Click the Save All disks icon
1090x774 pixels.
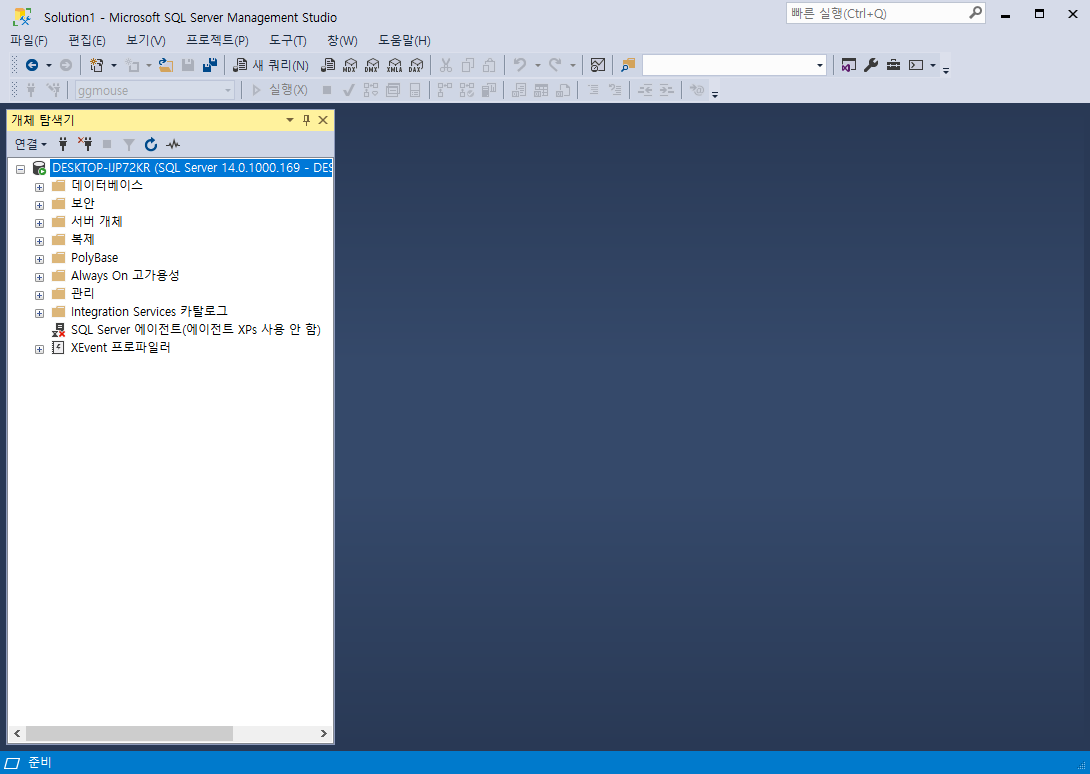[209, 65]
